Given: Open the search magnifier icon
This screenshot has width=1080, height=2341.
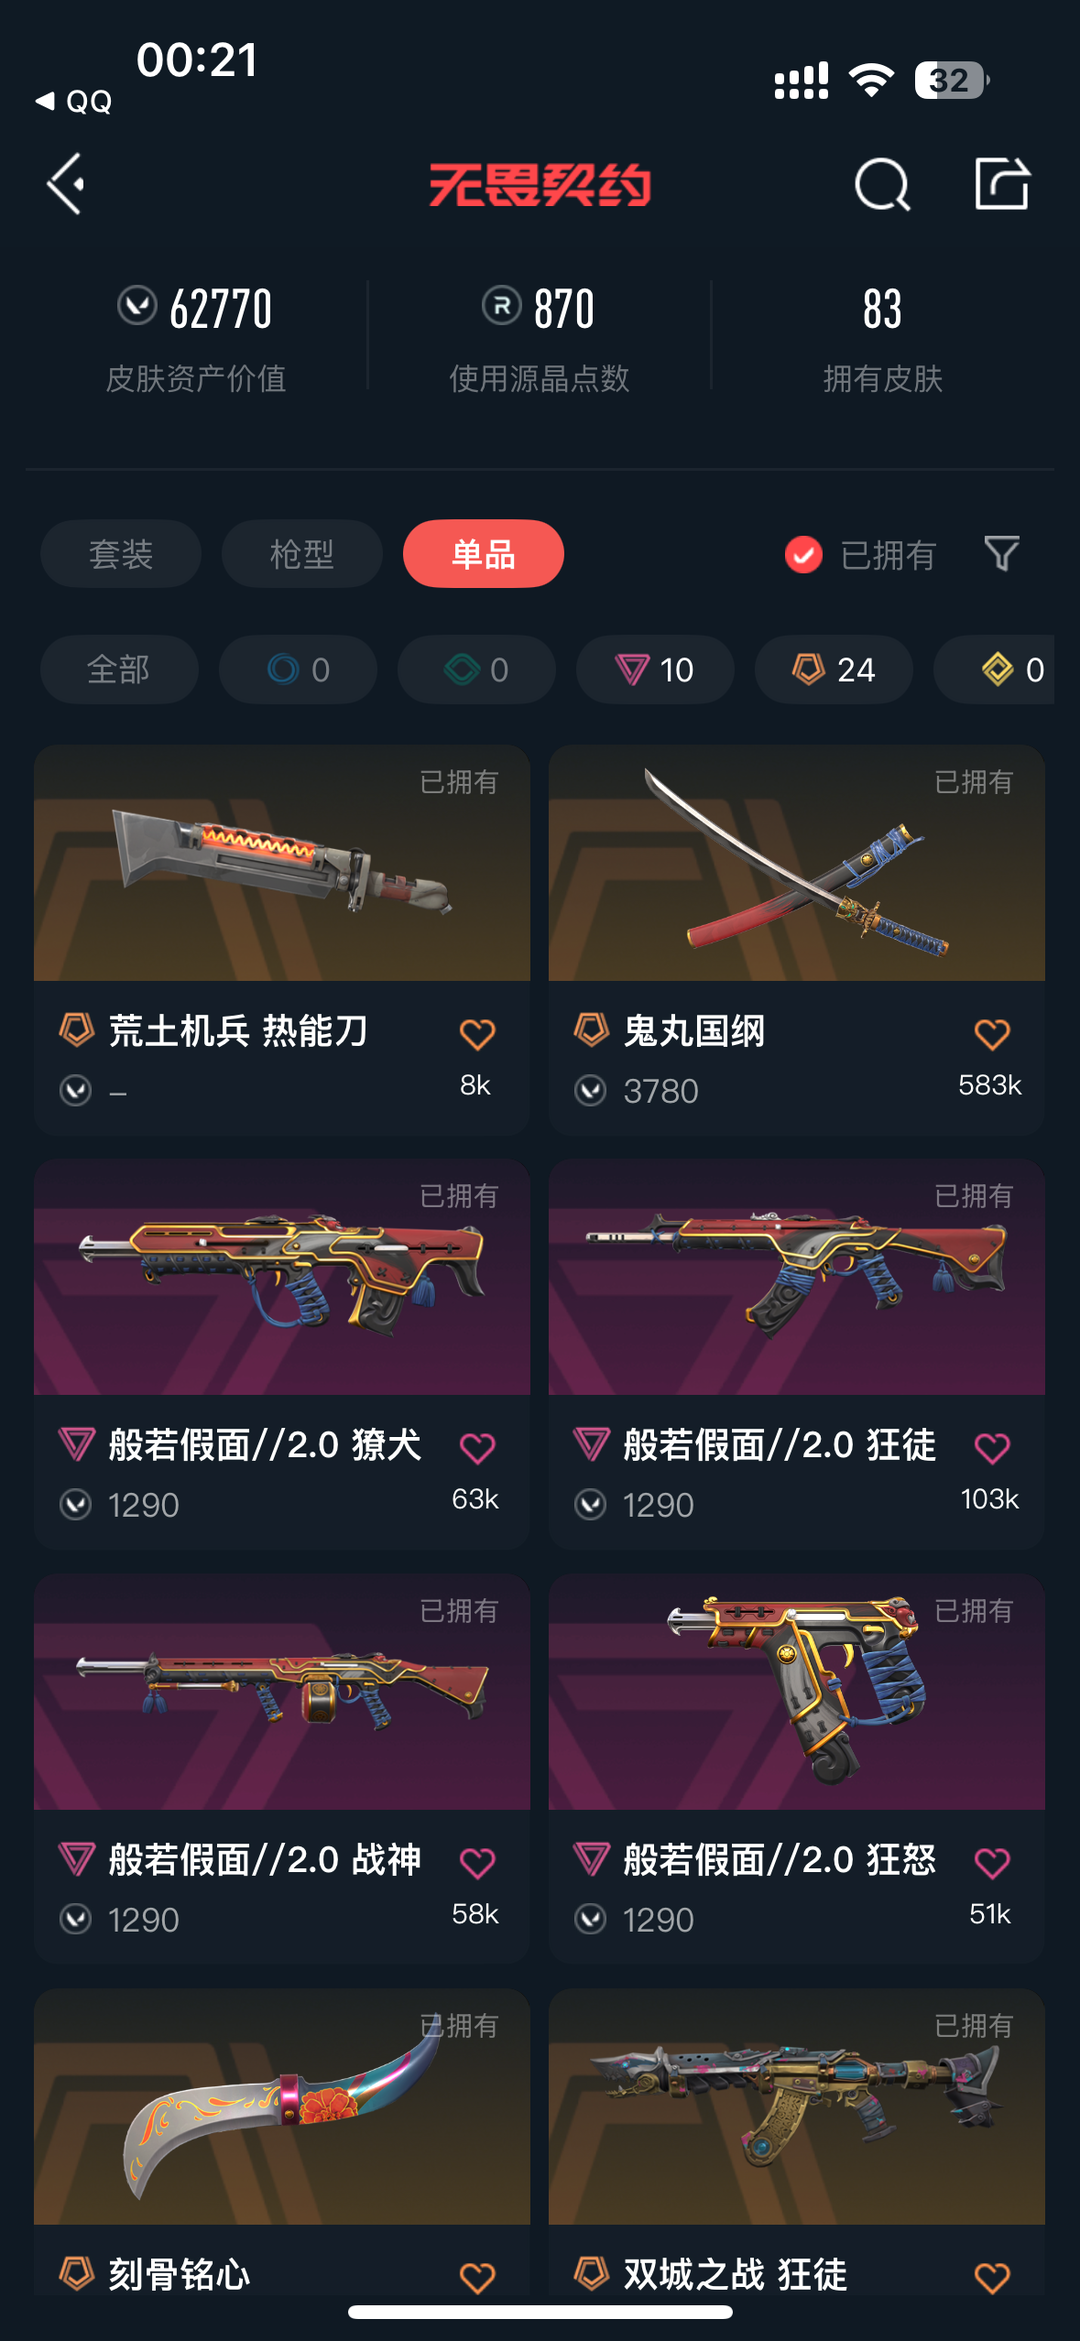Looking at the screenshot, I should pyautogui.click(x=882, y=184).
